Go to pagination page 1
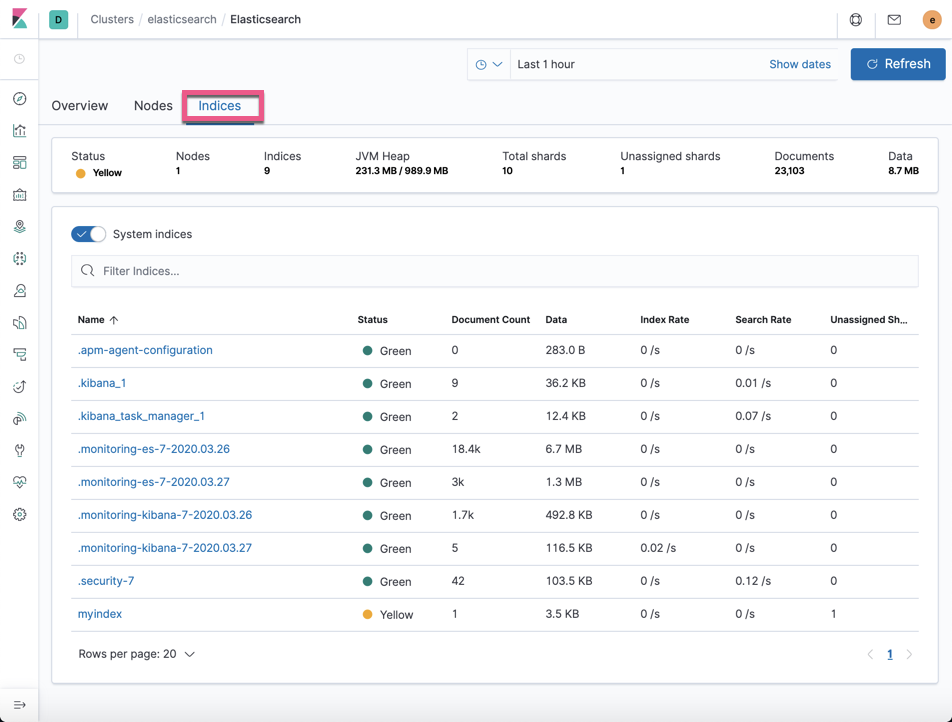Image resolution: width=952 pixels, height=722 pixels. point(890,654)
